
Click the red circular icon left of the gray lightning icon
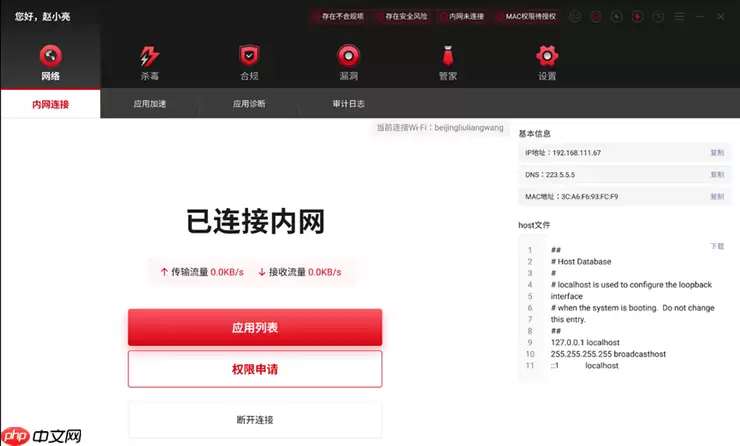pos(596,17)
